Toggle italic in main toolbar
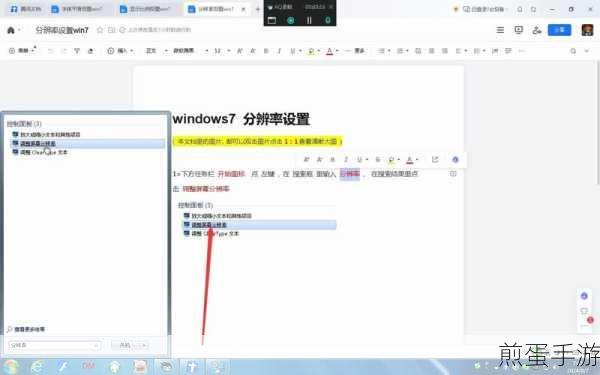This screenshot has height=375, width=600. point(279,51)
